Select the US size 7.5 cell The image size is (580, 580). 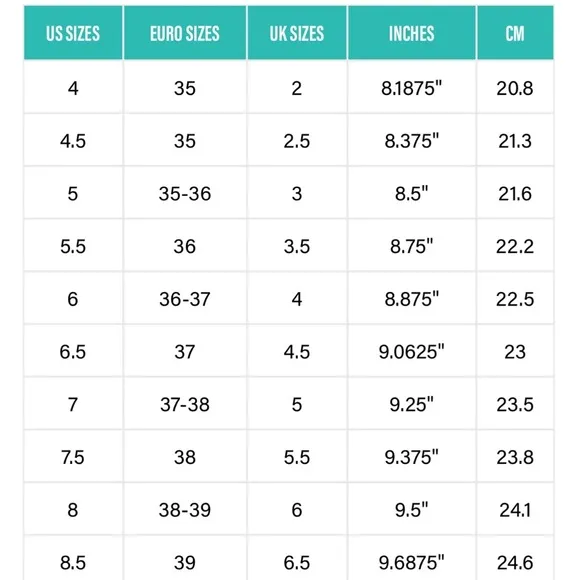coord(73,456)
